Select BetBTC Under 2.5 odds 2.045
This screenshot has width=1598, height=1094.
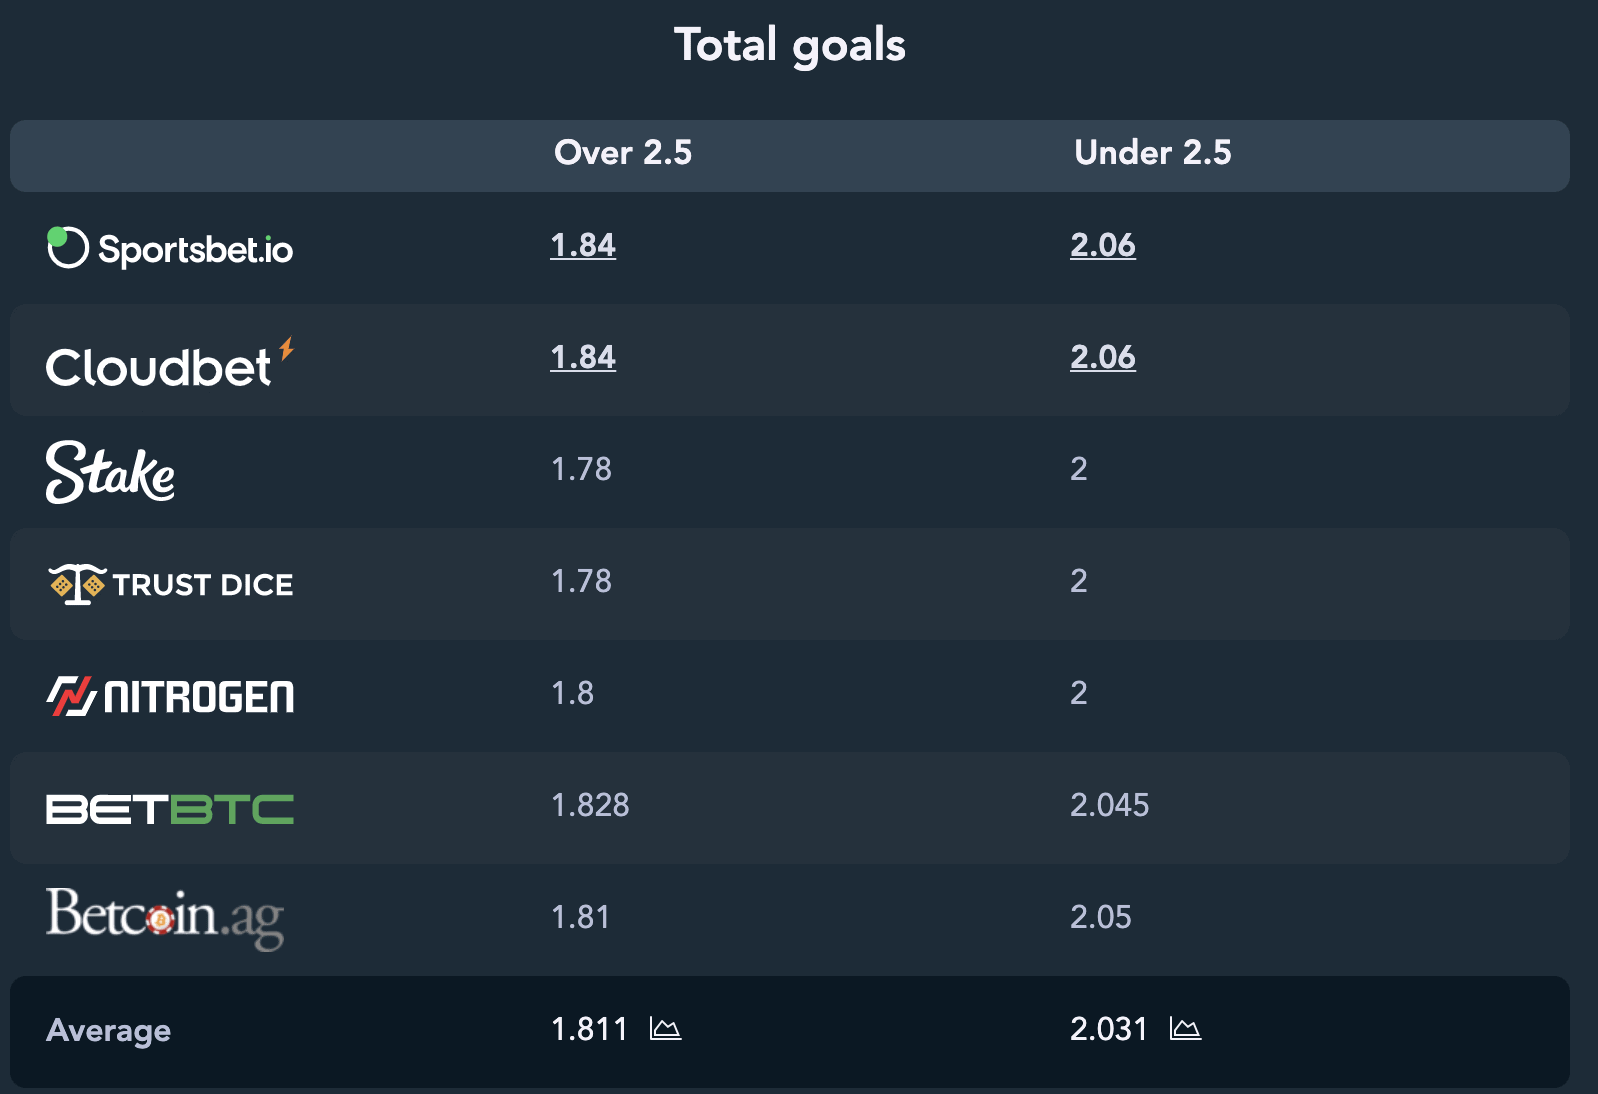tap(1109, 805)
